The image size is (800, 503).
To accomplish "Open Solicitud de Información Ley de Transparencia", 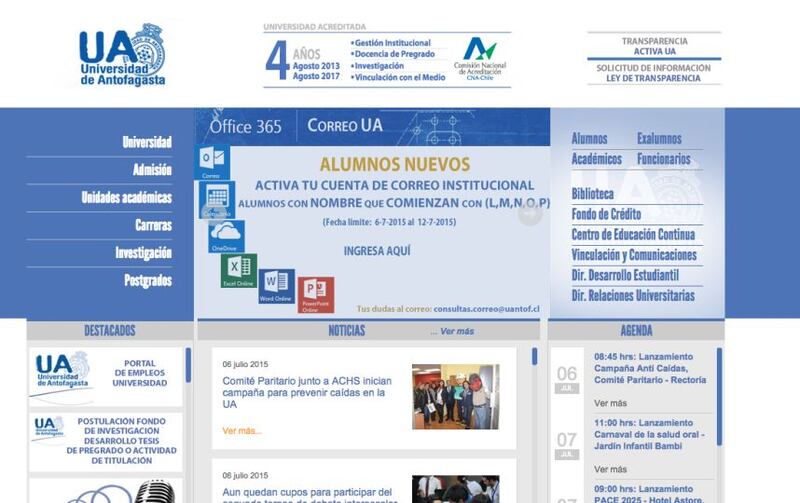I will 654,73.
